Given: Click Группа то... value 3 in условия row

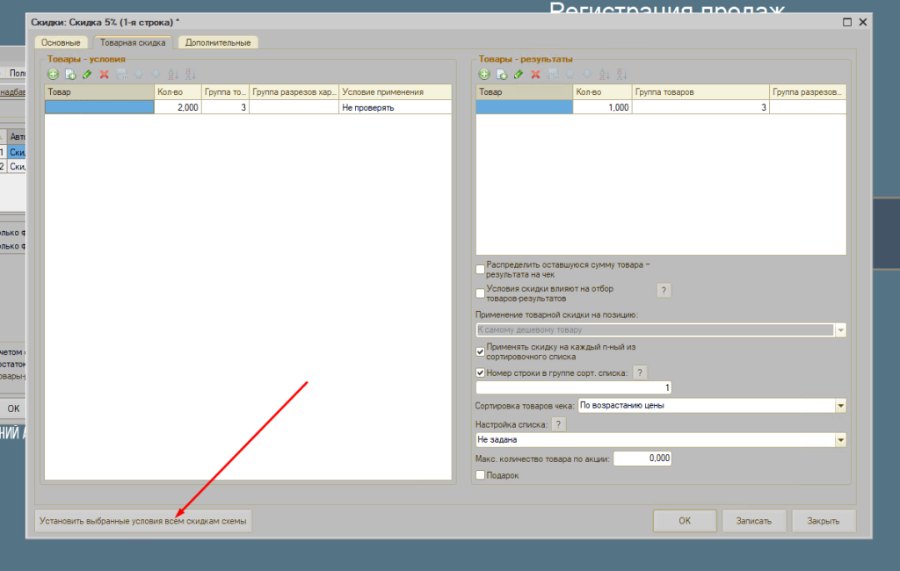Looking at the screenshot, I should click(x=226, y=107).
